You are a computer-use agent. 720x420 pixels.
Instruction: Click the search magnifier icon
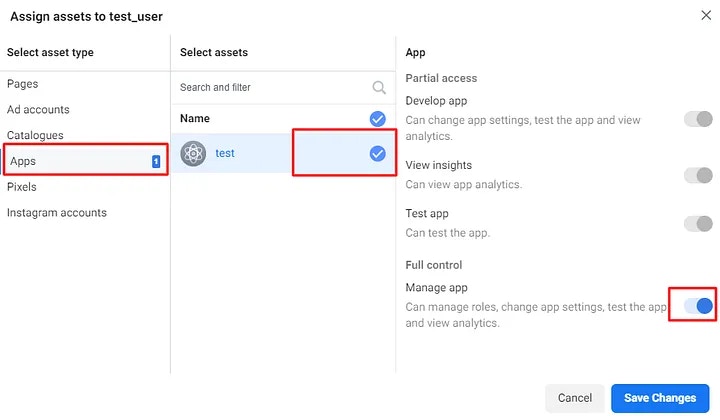[x=379, y=87]
